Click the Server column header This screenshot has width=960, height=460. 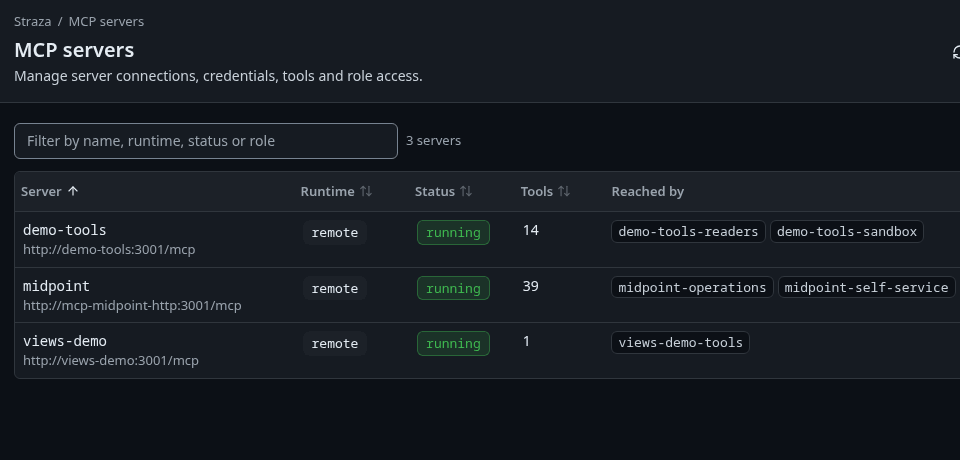[41, 191]
